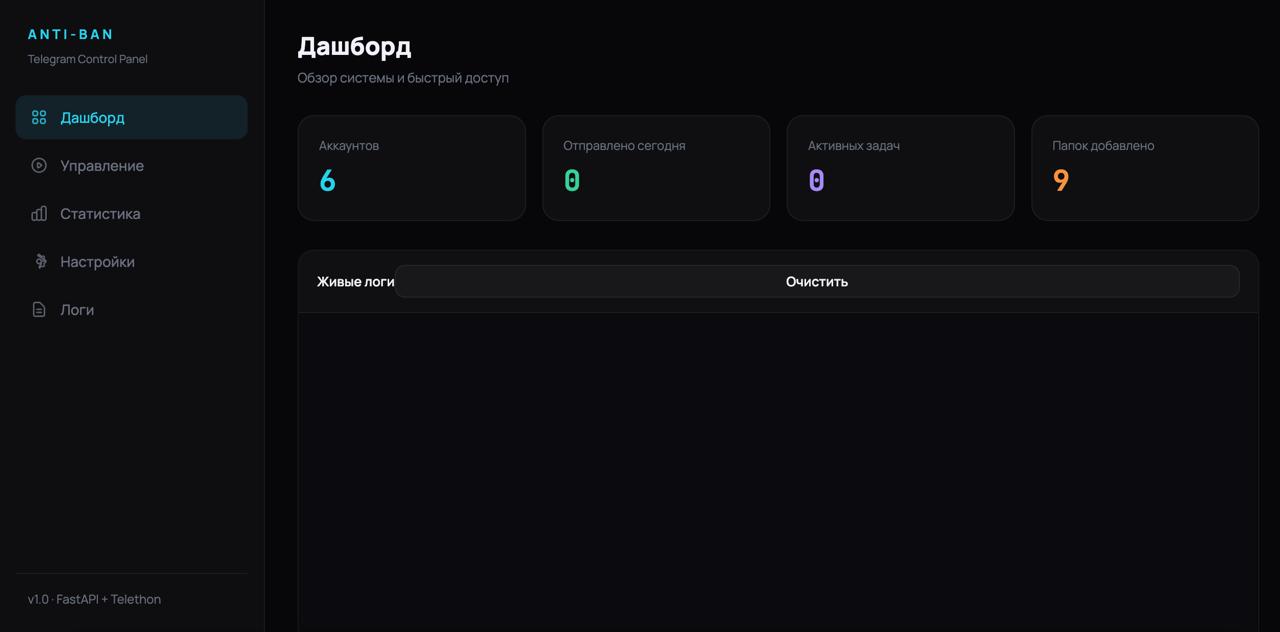Click the Дашборд grid icon in sidebar

[39, 117]
